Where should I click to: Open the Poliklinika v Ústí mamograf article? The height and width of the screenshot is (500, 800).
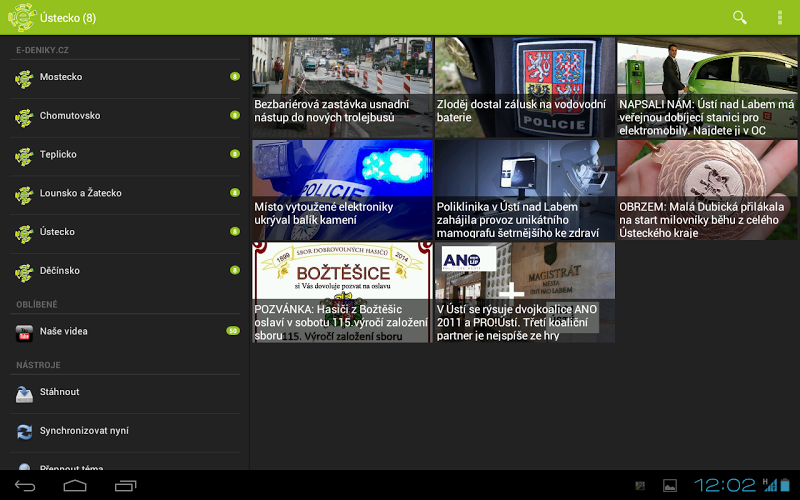click(x=524, y=190)
